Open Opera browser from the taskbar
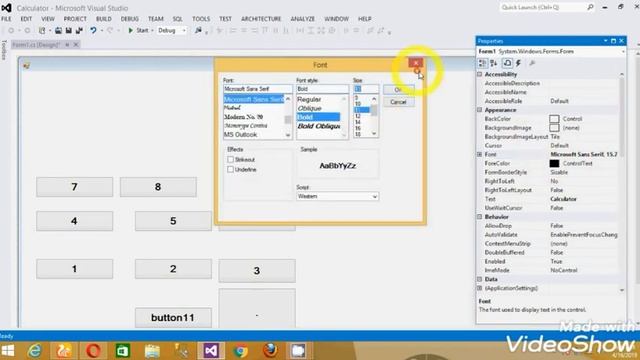Viewport: 640px width, 360px height. click(x=93, y=350)
